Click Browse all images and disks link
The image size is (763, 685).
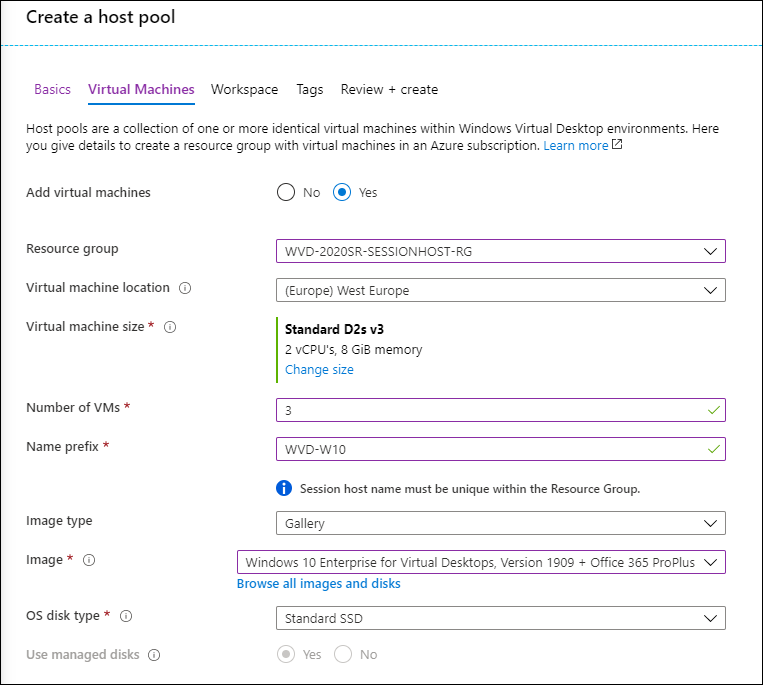pyautogui.click(x=319, y=583)
